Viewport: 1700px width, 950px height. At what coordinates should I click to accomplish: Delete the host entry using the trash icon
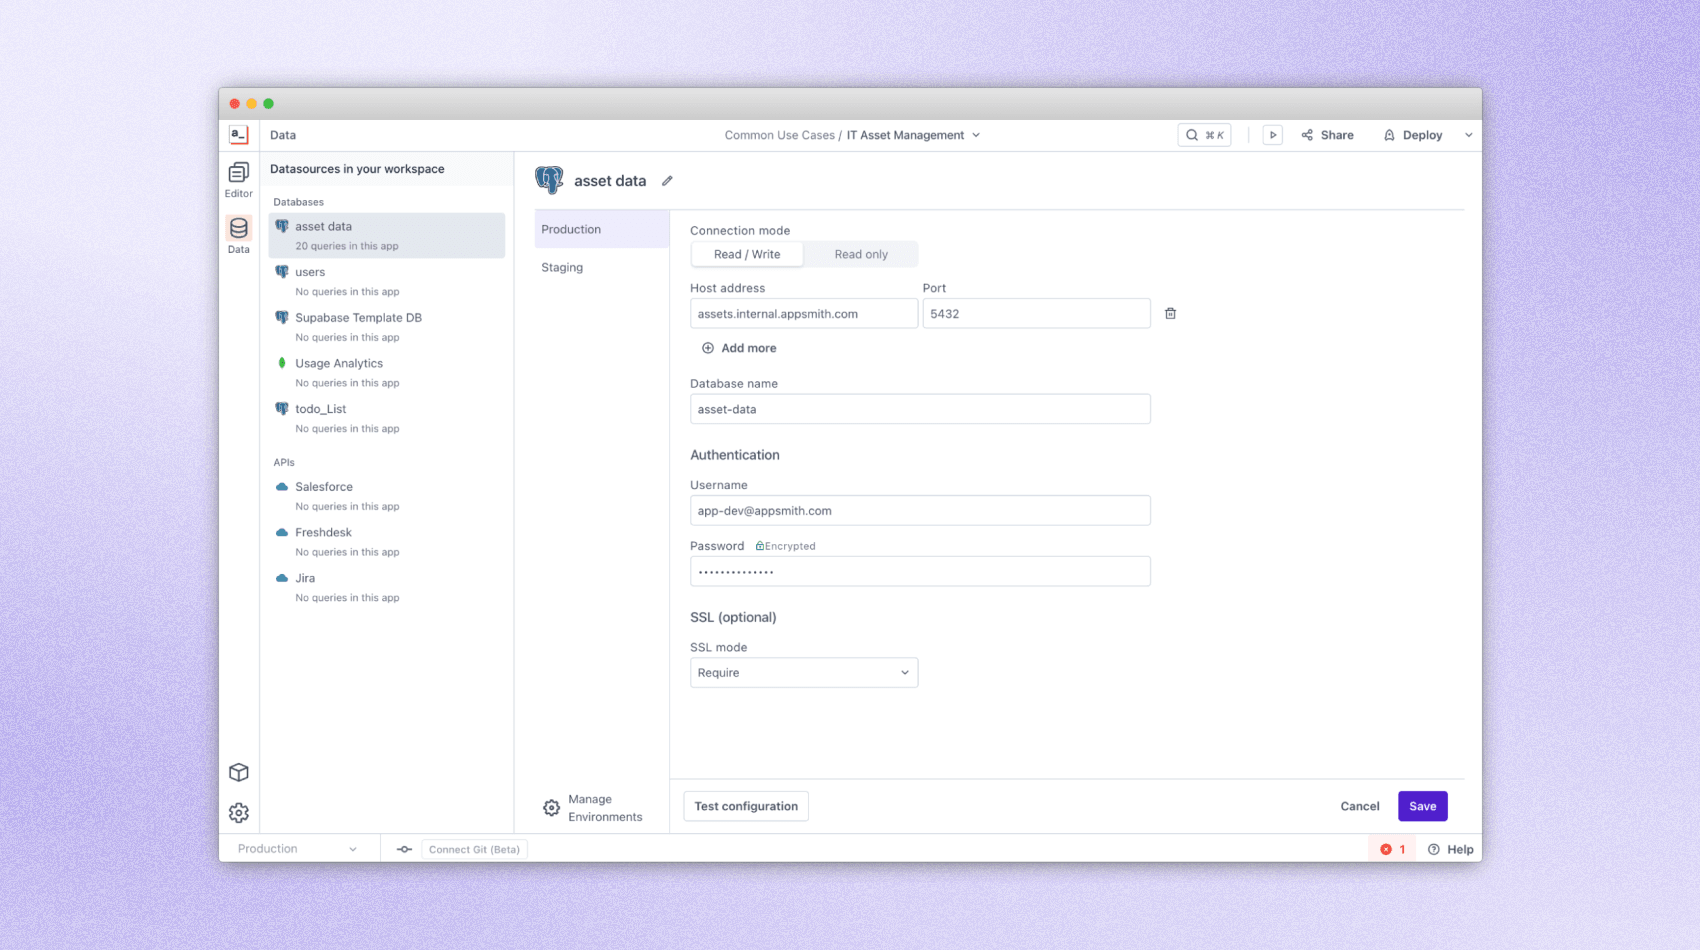click(x=1170, y=313)
